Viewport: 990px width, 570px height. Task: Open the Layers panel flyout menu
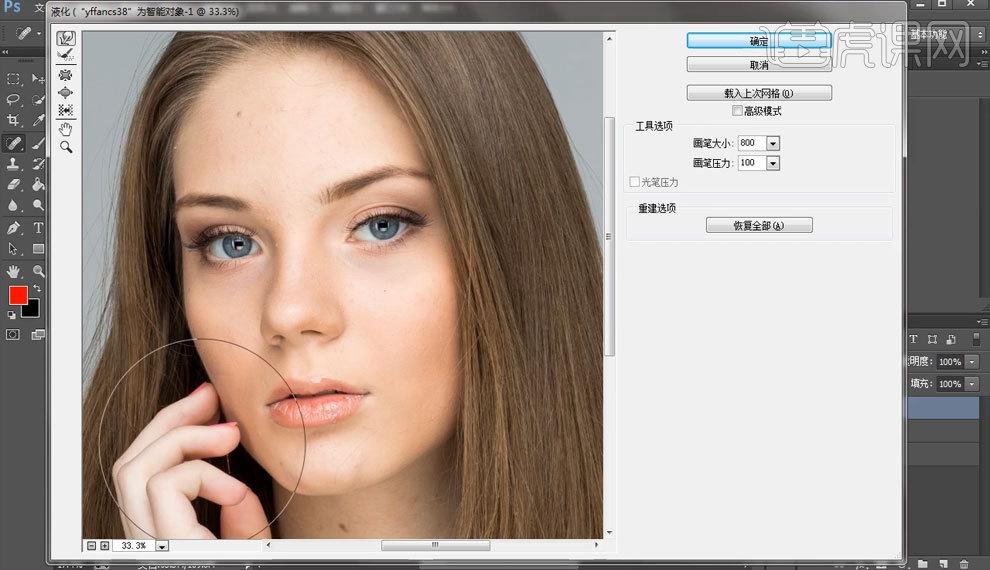coord(982,322)
